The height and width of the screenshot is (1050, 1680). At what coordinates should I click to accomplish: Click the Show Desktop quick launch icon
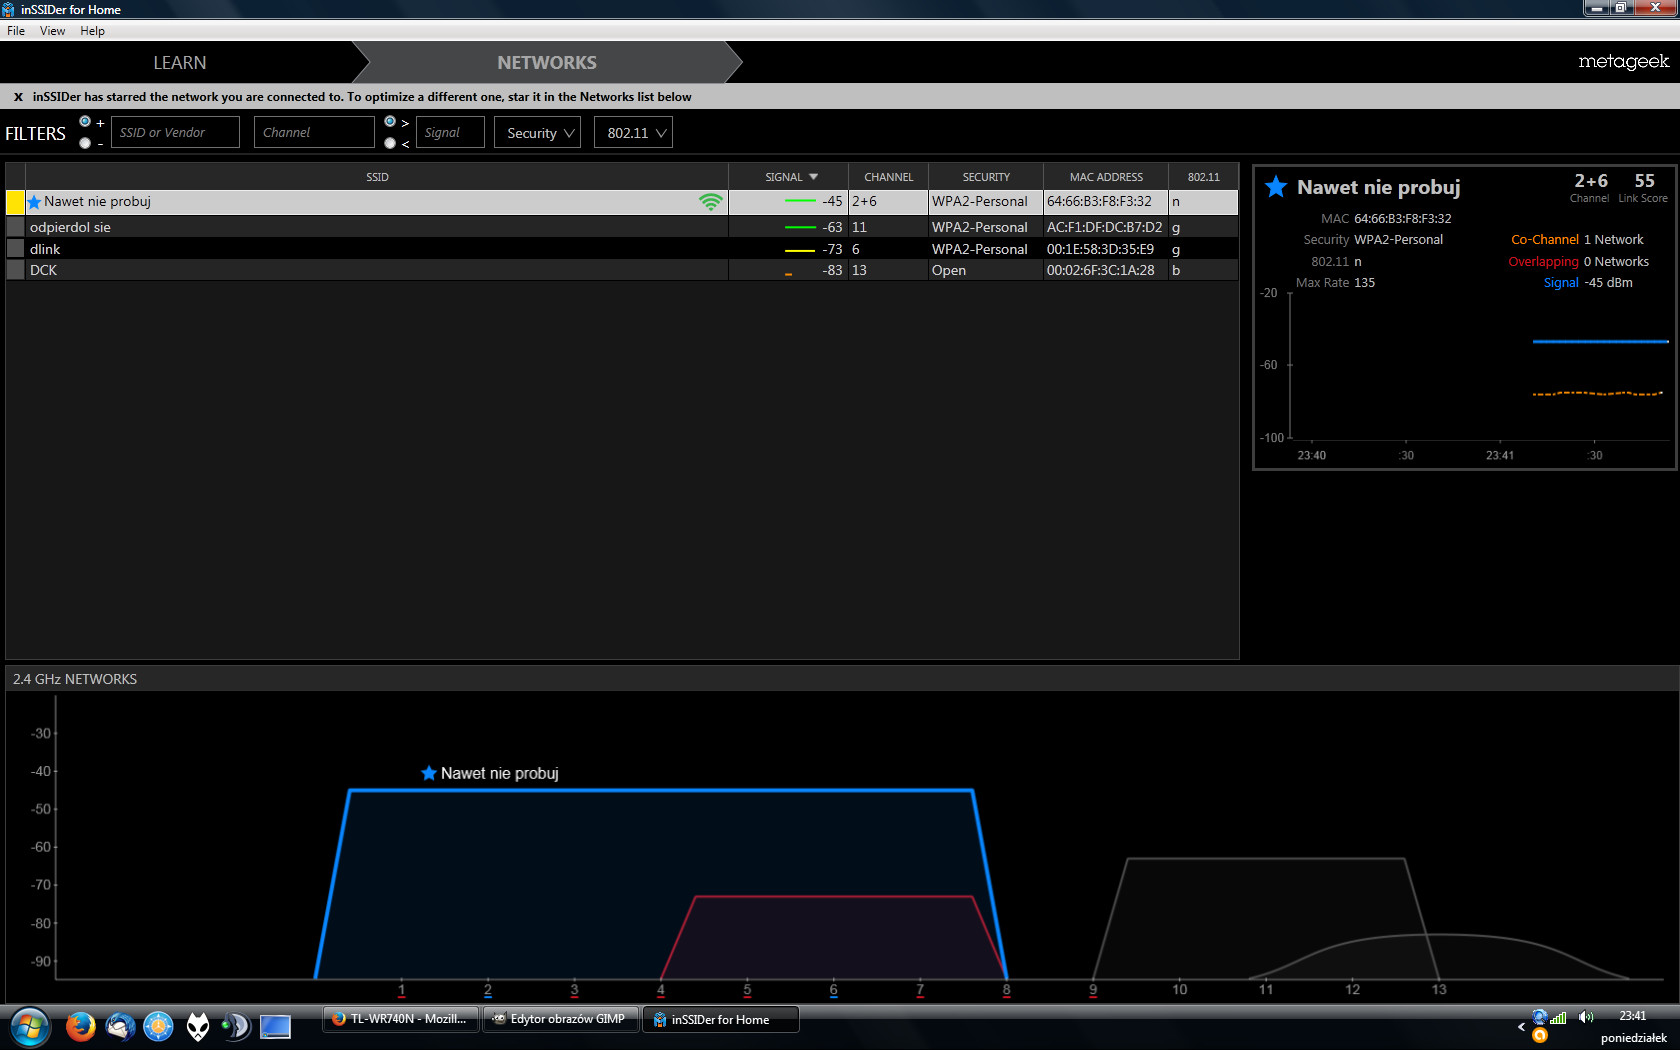tap(275, 1026)
